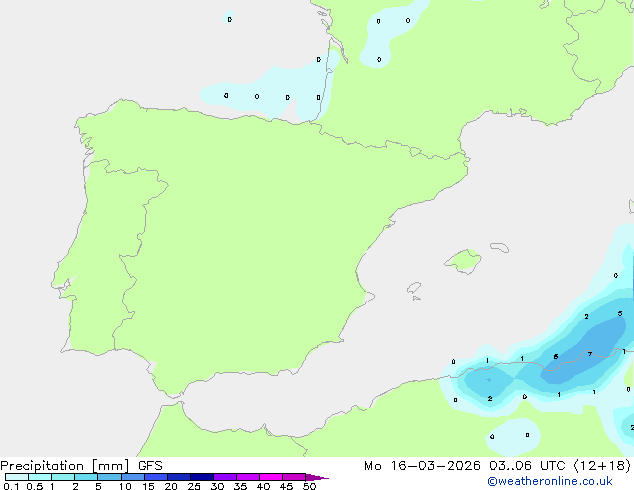Click the legend label '40'
This screenshot has height=490, width=634.
tap(263, 486)
